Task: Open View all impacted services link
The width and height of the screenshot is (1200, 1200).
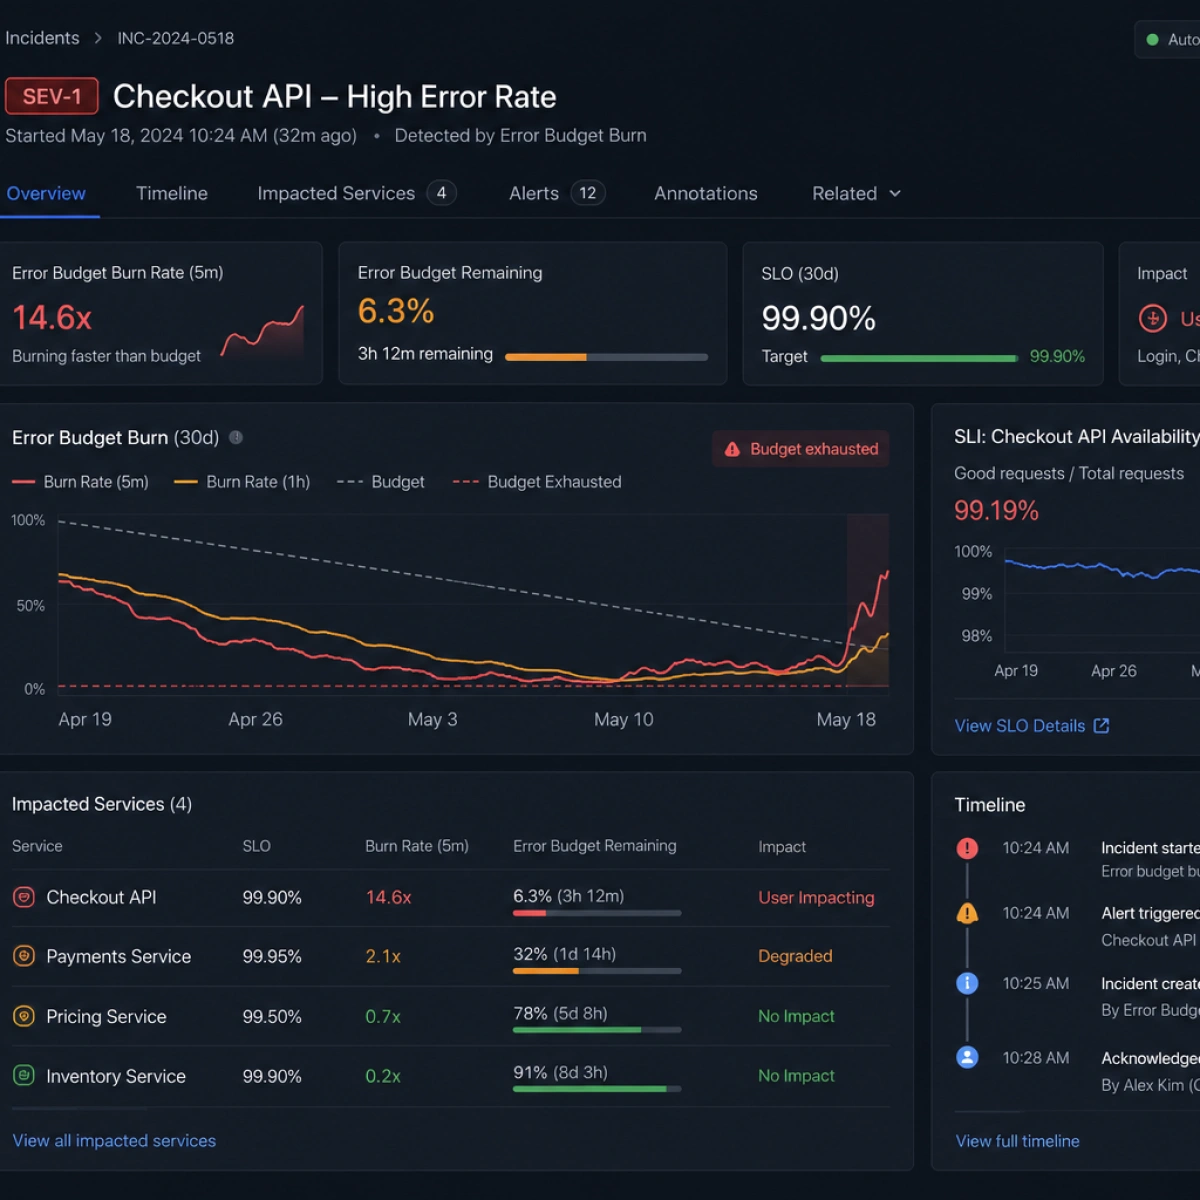Action: pyautogui.click(x=114, y=1141)
